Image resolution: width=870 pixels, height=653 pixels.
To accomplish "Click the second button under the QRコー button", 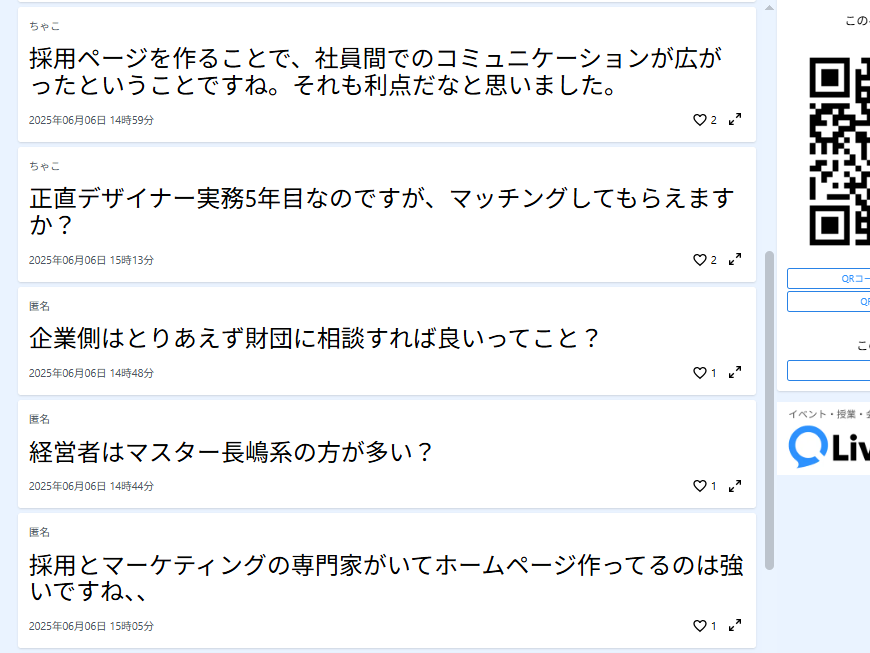I will 829,302.
